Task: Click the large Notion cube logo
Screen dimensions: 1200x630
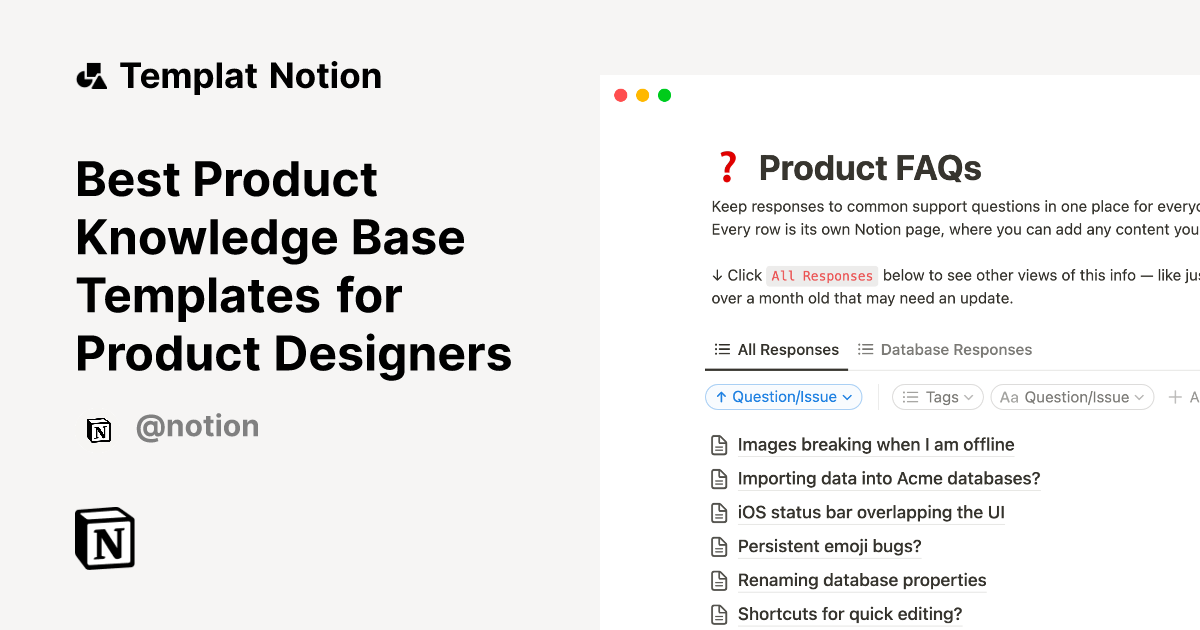Action: 105,539
